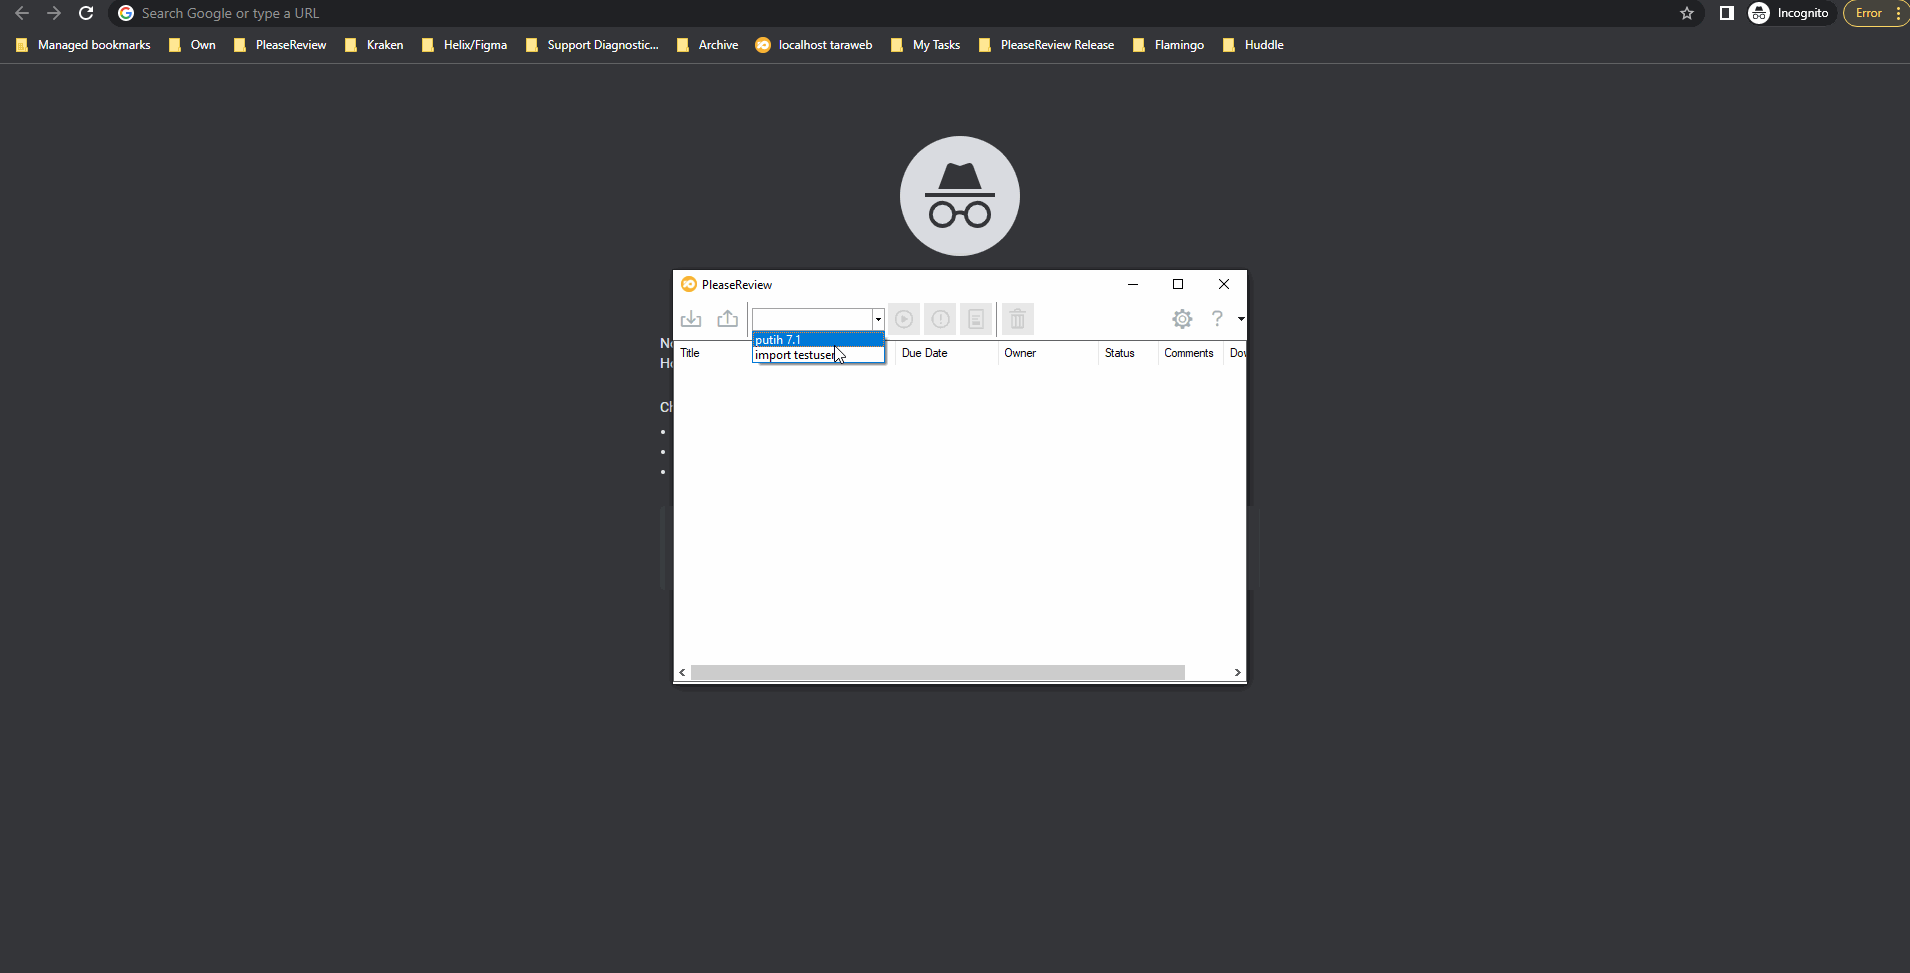Screen dimensions: 1910x973
Task: Select 'import testuser' from the dropdown list
Action: (x=818, y=355)
